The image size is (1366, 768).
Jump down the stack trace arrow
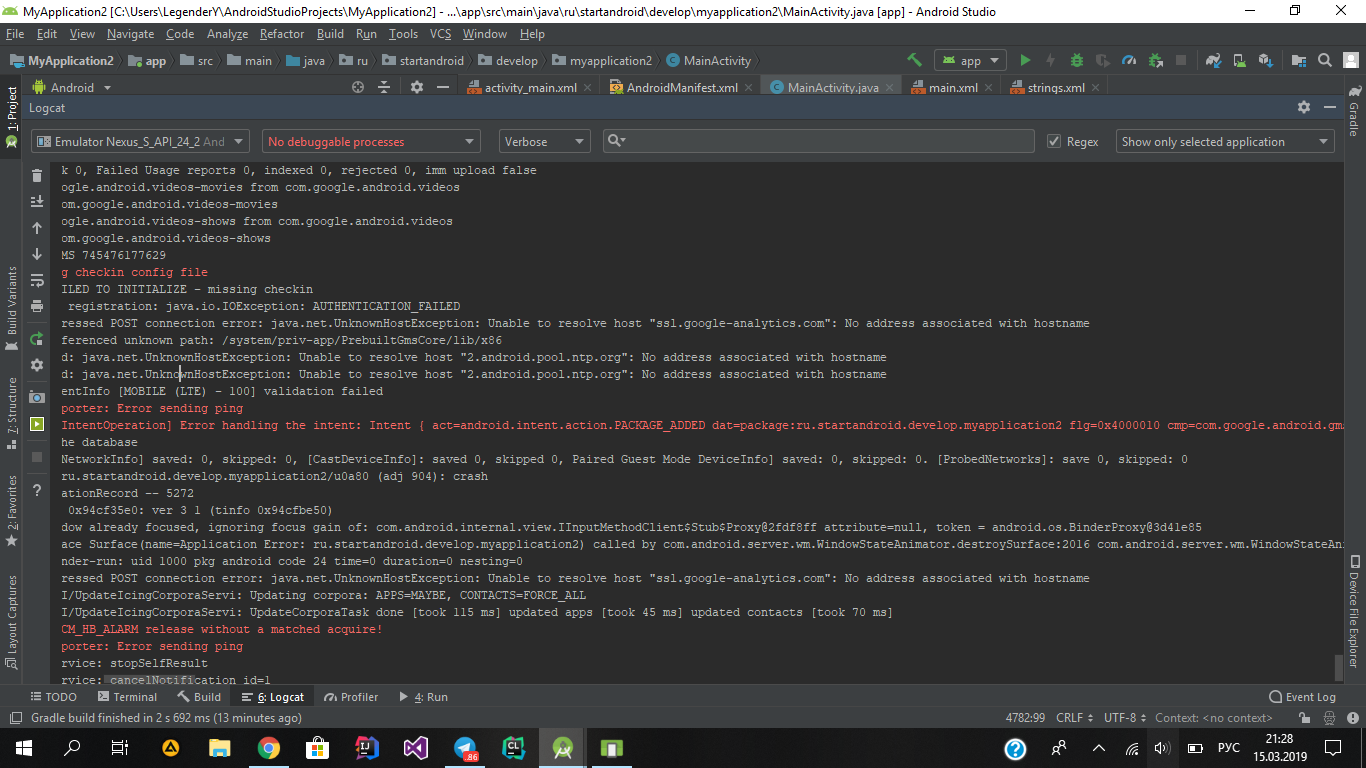pyautogui.click(x=37, y=254)
